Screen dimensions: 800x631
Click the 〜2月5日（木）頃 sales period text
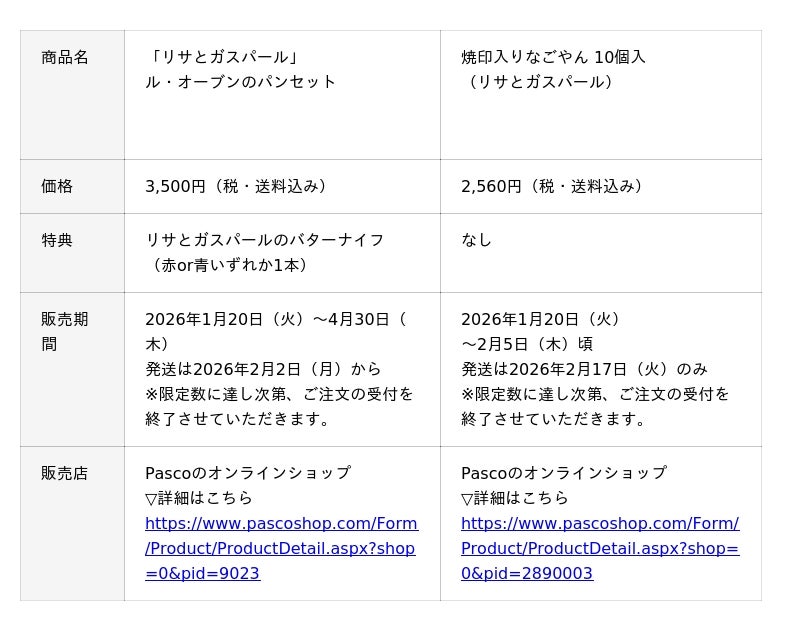tap(526, 345)
